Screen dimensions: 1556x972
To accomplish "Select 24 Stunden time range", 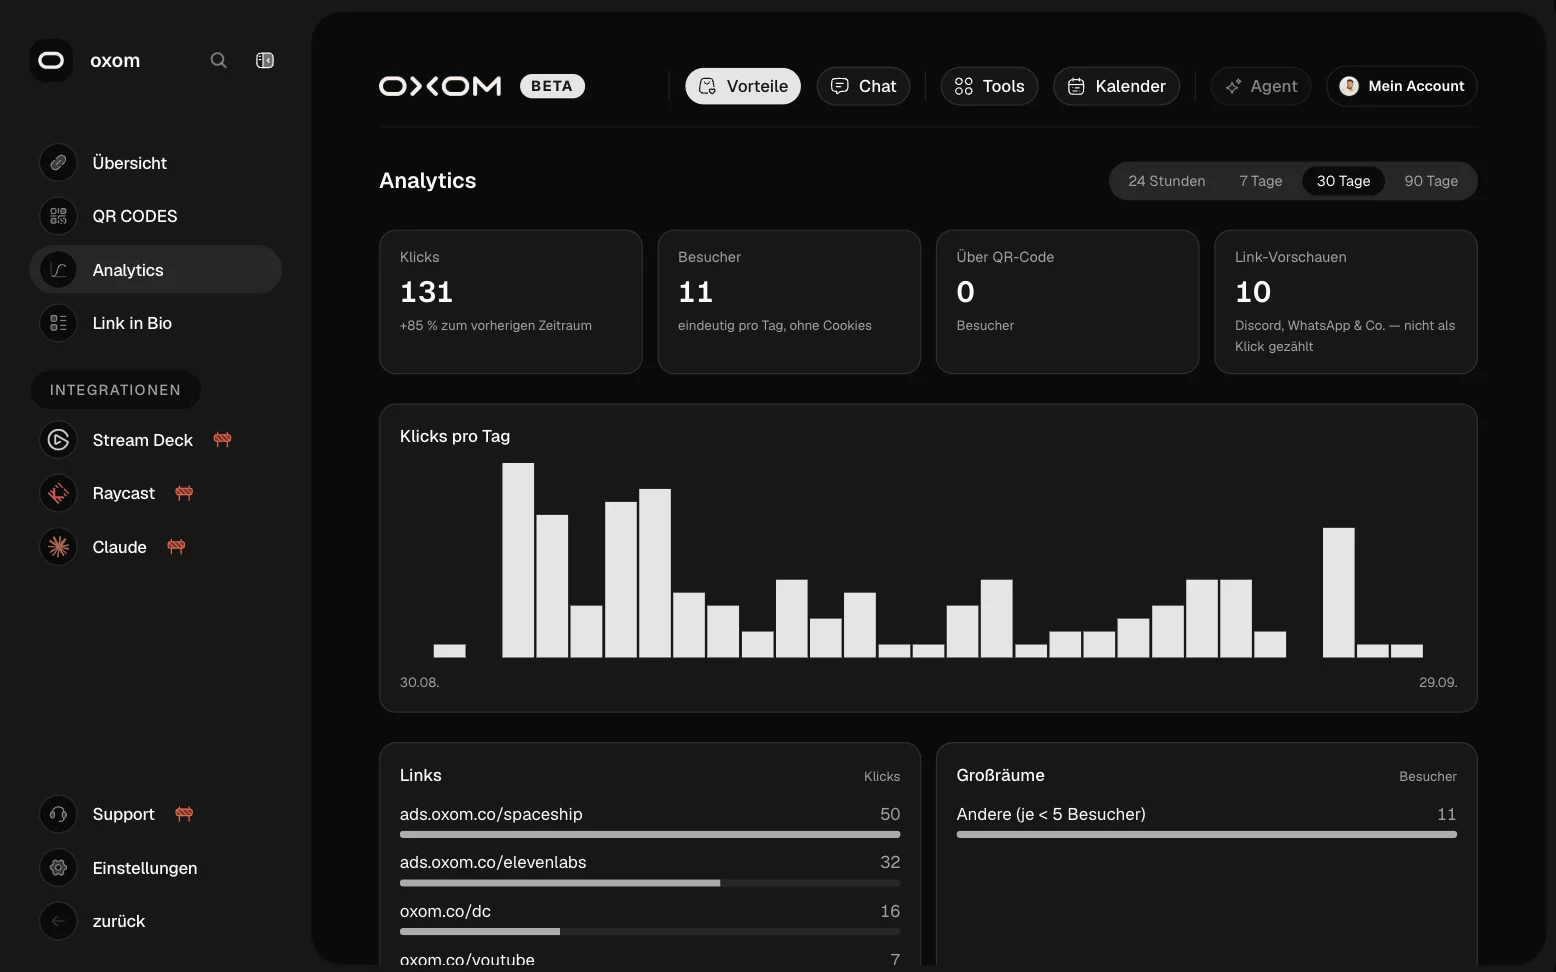I will tap(1167, 181).
